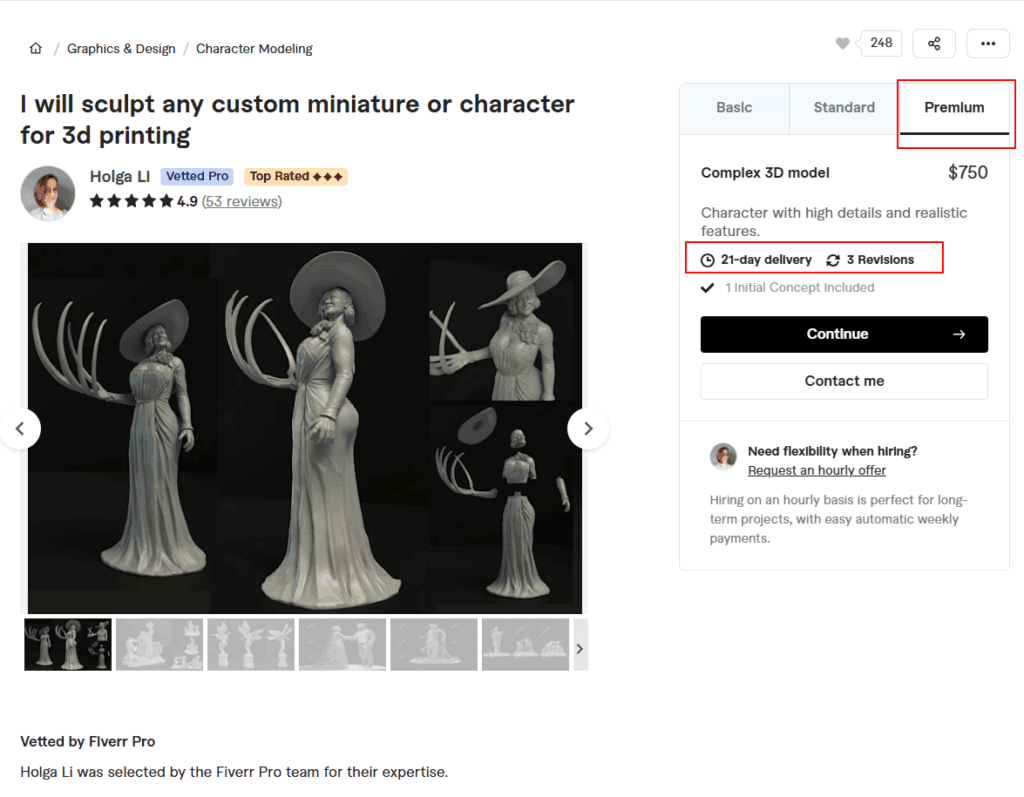Click the Vetted Pro badge

click(x=196, y=176)
